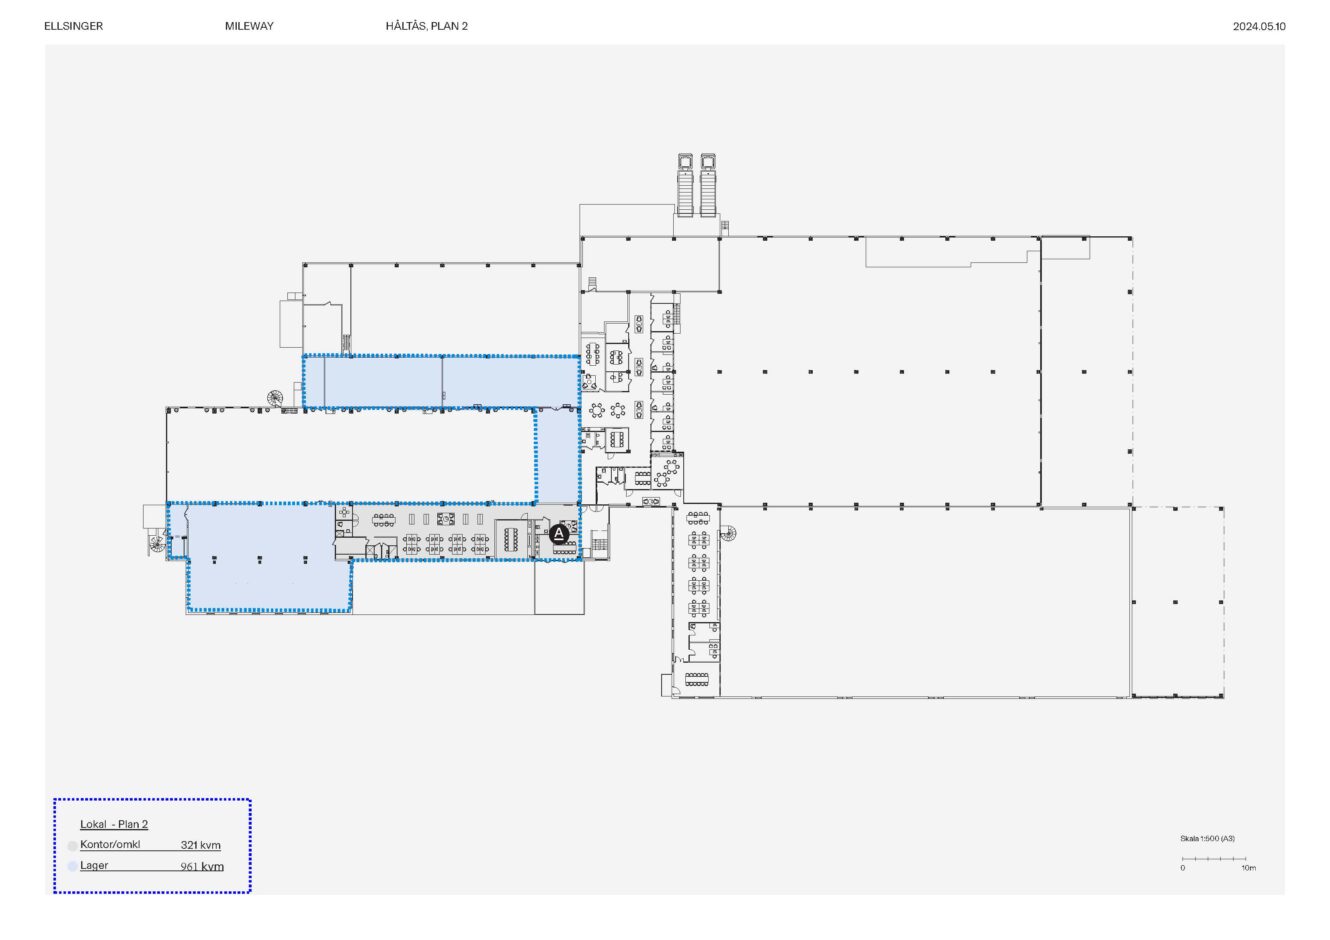Click the "Lager" legend label
1330x940 pixels.
[94, 865]
